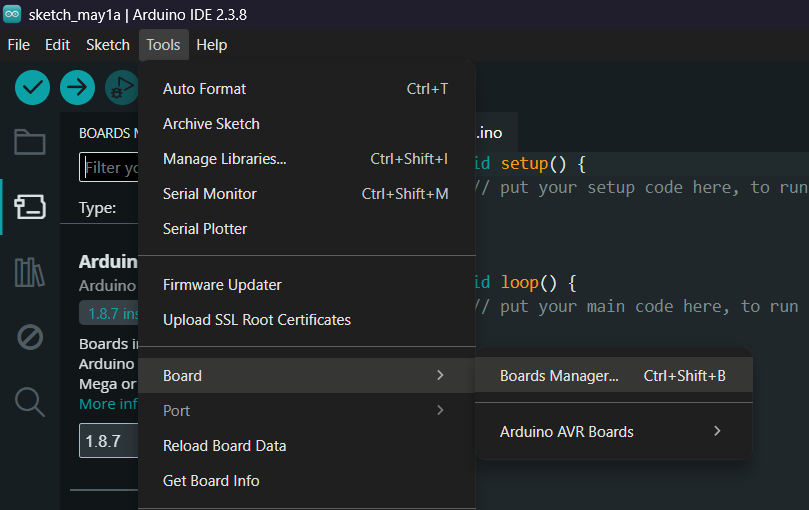
Task: Choose Get Board Info
Action: click(306, 481)
